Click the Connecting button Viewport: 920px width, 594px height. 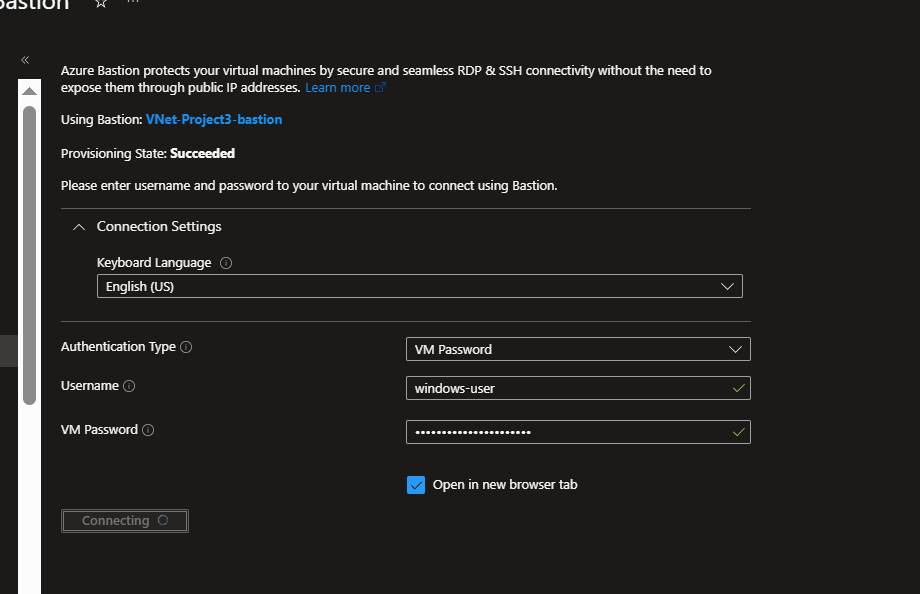click(124, 521)
